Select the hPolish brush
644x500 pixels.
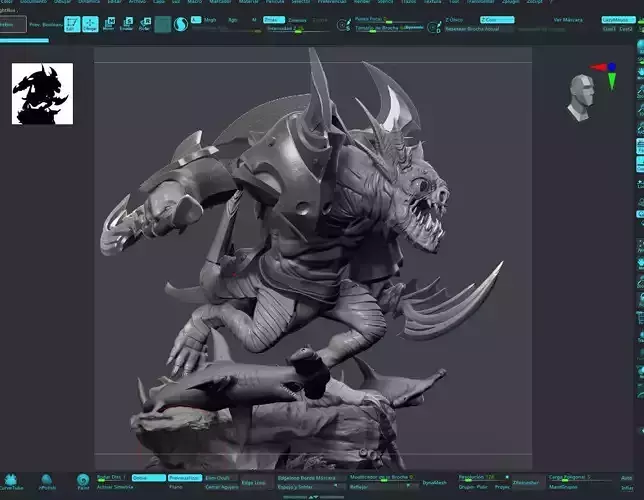point(47,482)
